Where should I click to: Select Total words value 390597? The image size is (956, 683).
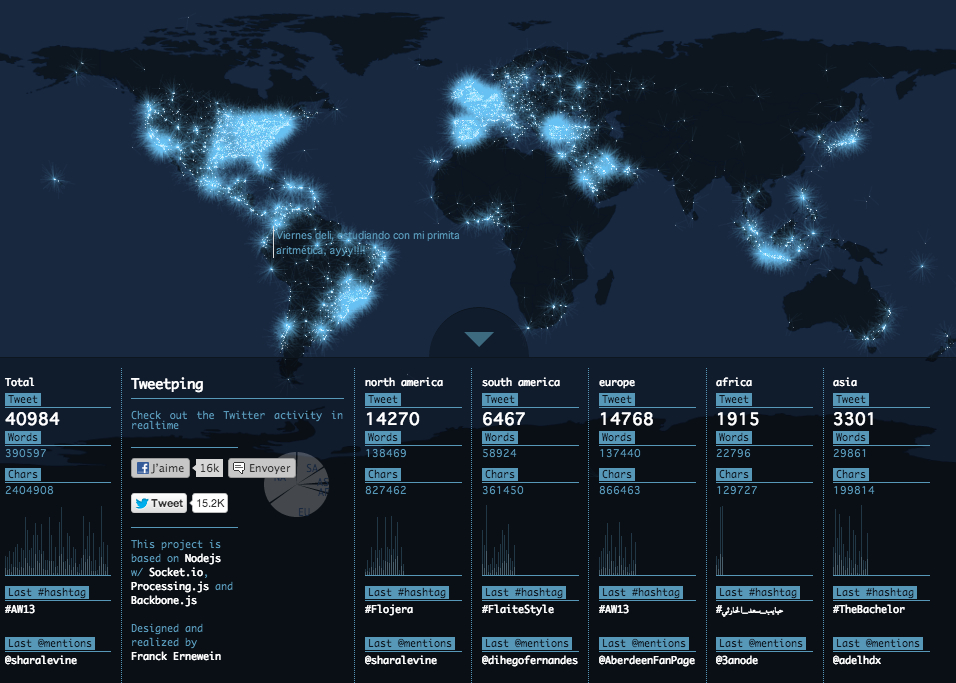(26, 453)
